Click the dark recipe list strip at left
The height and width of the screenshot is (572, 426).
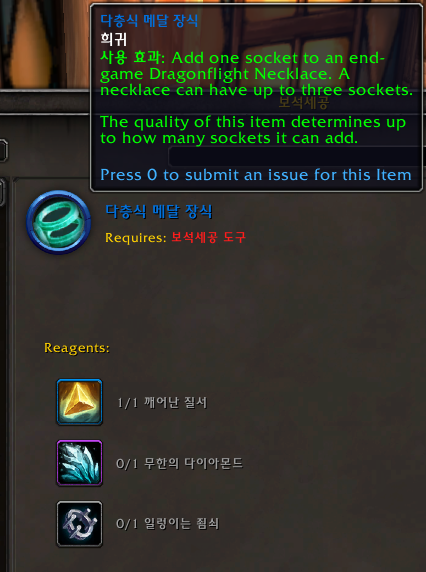(x=4, y=376)
